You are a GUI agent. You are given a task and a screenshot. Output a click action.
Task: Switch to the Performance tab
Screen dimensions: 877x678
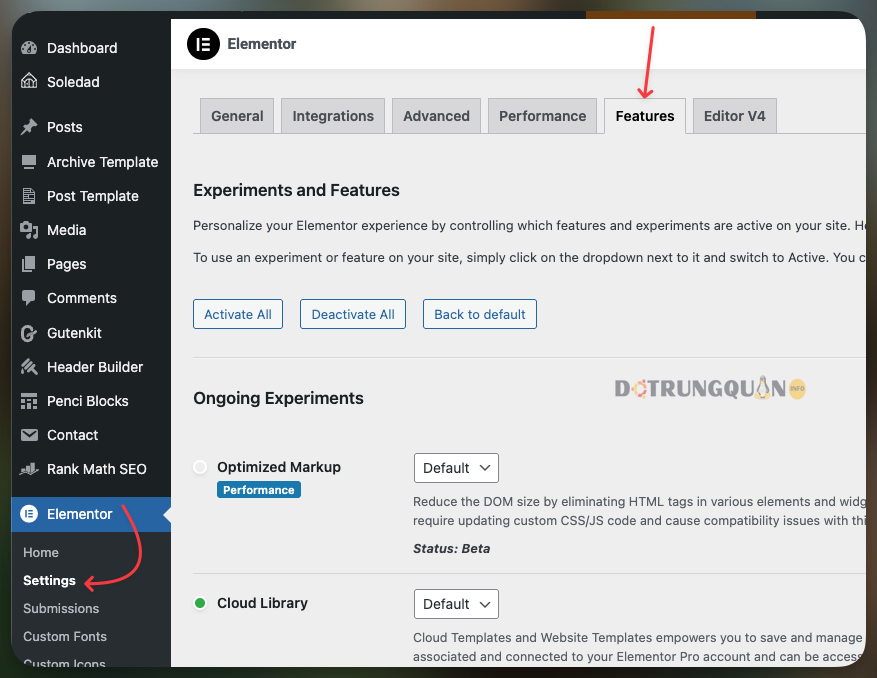click(x=543, y=116)
